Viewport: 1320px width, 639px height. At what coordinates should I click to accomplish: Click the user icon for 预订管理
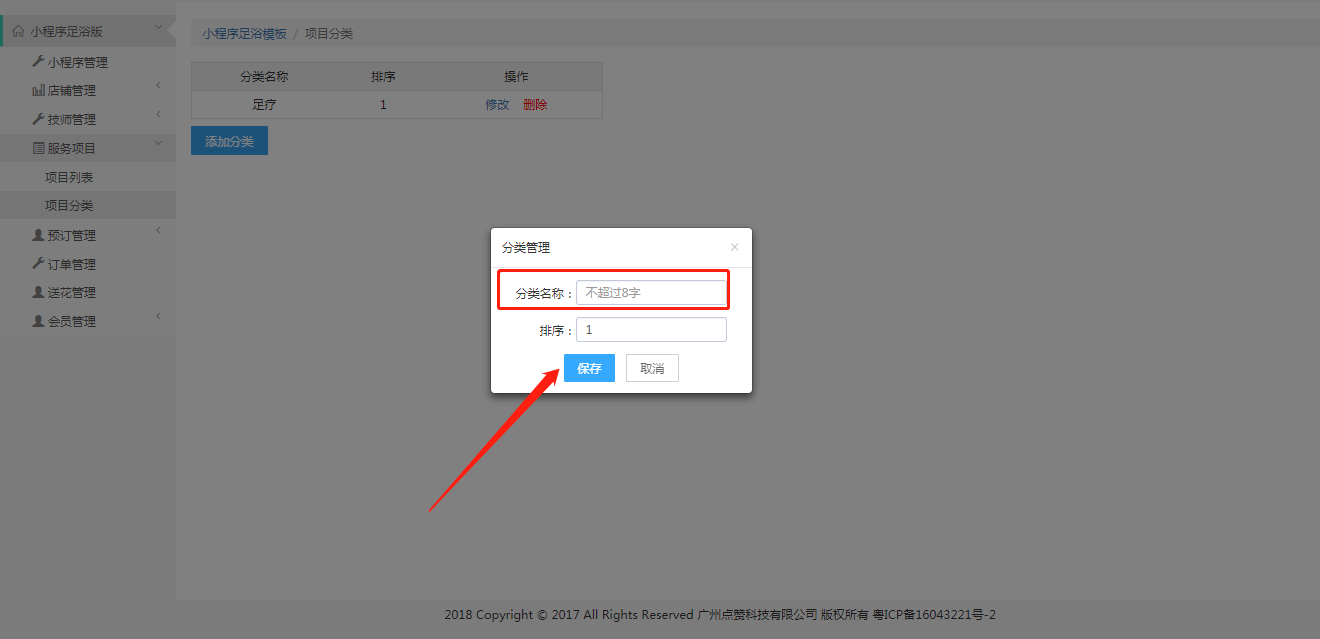point(38,236)
